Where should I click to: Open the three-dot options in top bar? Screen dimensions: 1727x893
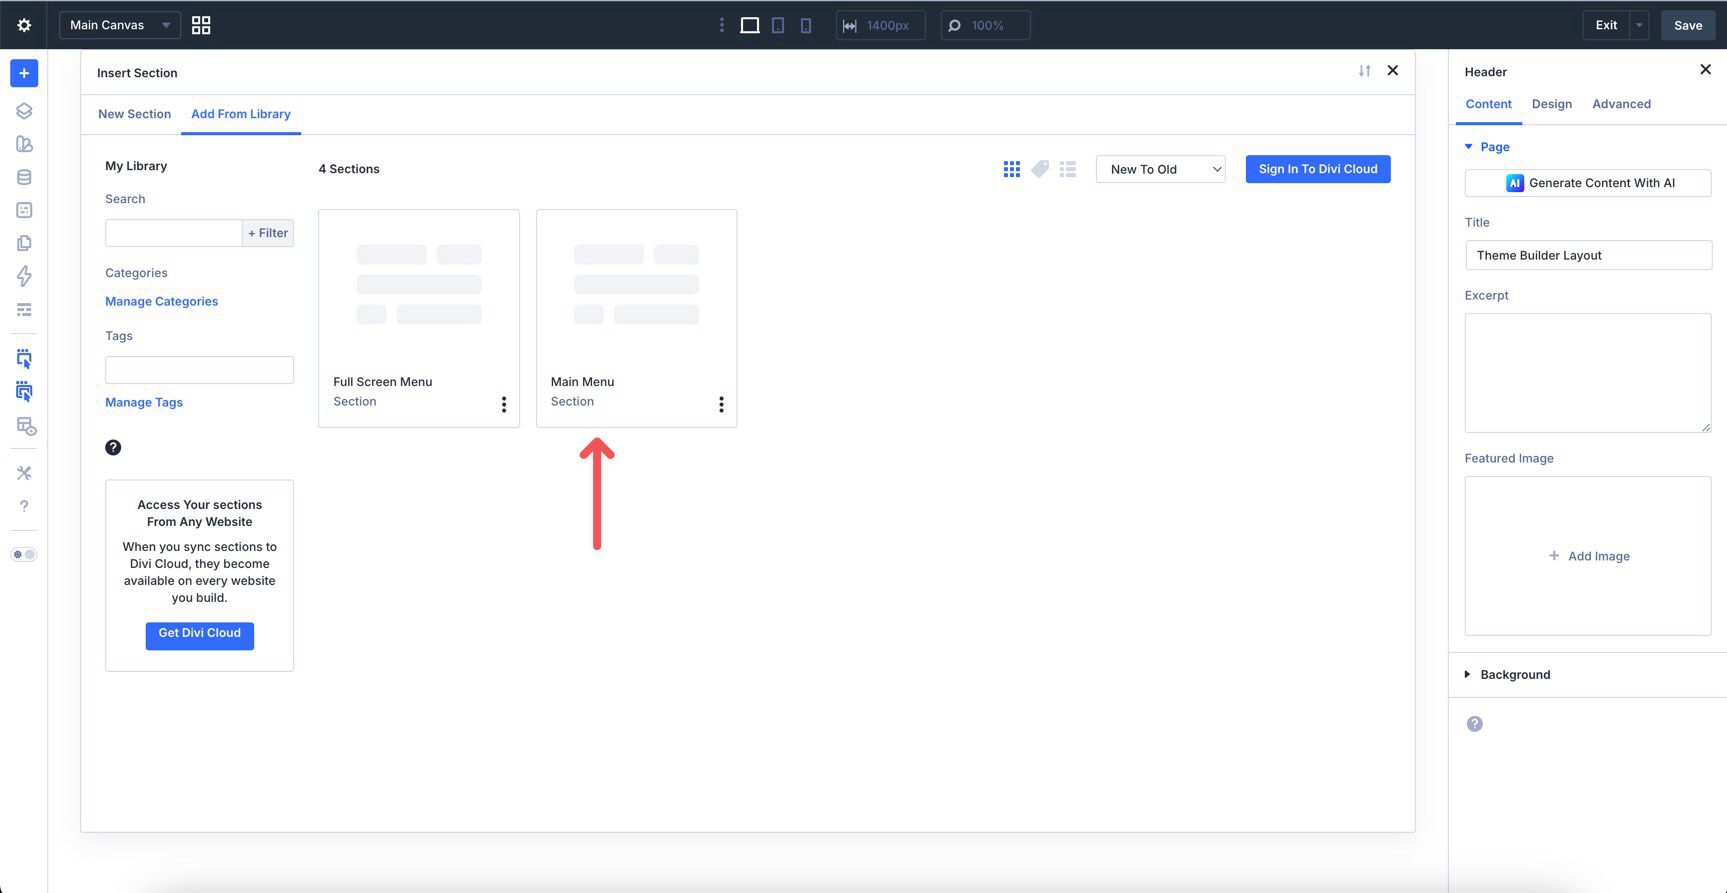tap(721, 25)
